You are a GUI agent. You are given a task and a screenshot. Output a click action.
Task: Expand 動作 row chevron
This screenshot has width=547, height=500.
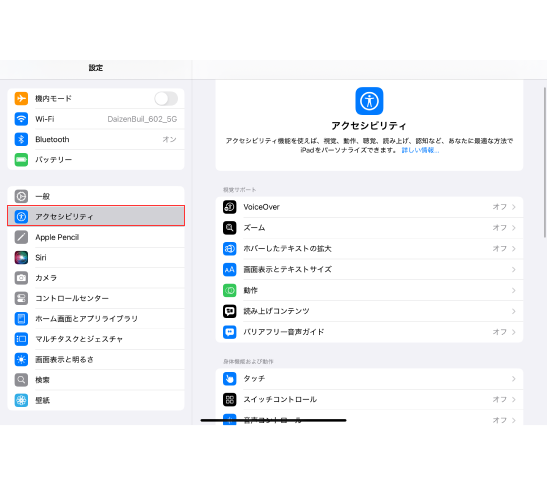tap(514, 290)
